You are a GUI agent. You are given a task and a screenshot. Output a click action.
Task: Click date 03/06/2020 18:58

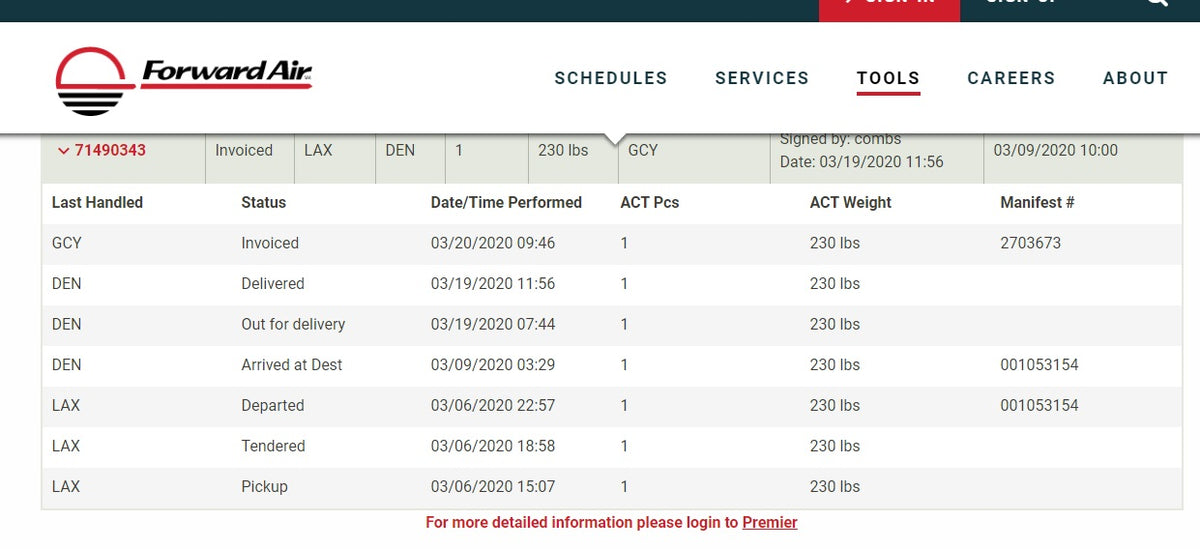pyautogui.click(x=493, y=446)
